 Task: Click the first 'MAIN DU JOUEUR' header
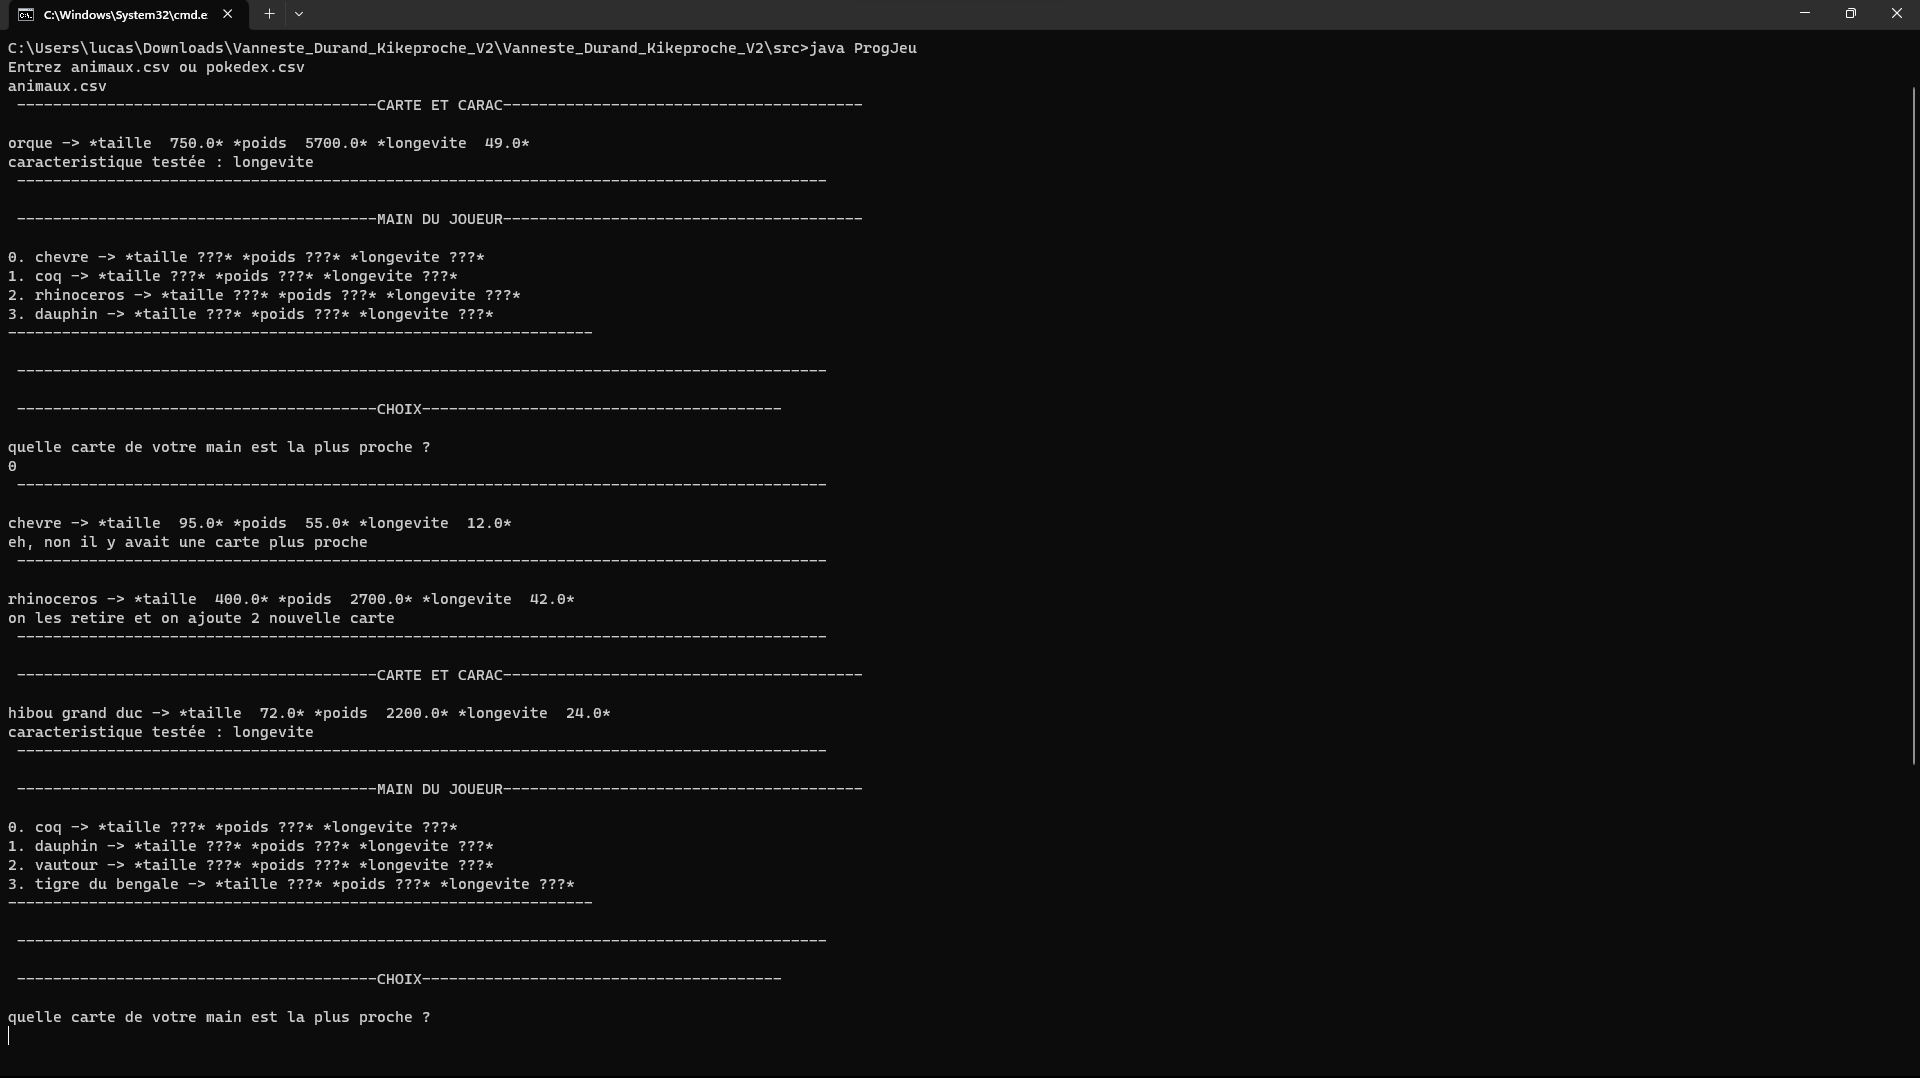439,219
